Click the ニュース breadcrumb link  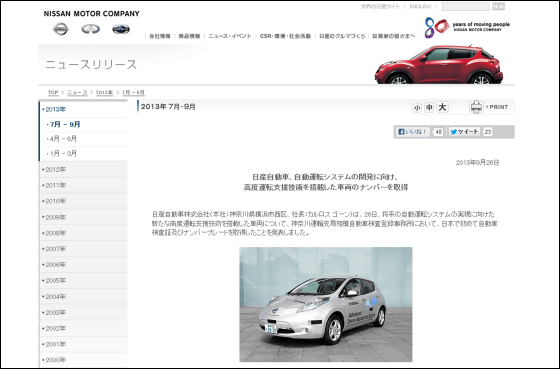coord(78,93)
